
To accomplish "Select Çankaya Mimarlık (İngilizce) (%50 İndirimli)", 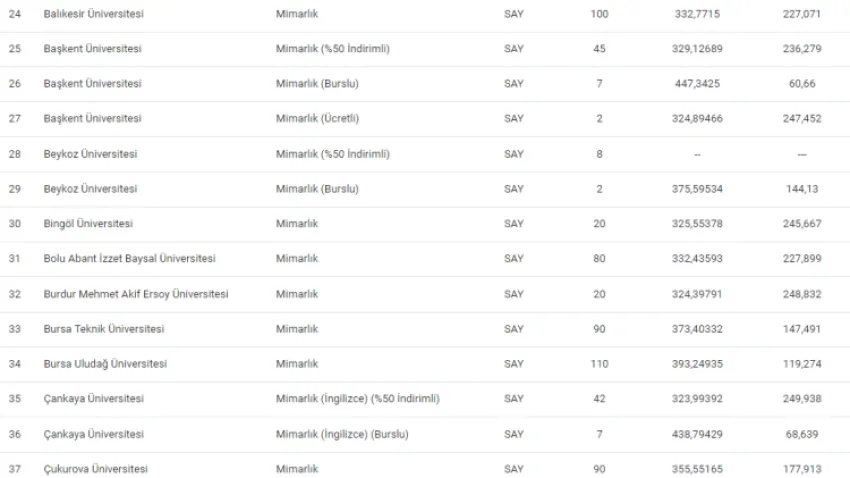I will coord(357,399).
